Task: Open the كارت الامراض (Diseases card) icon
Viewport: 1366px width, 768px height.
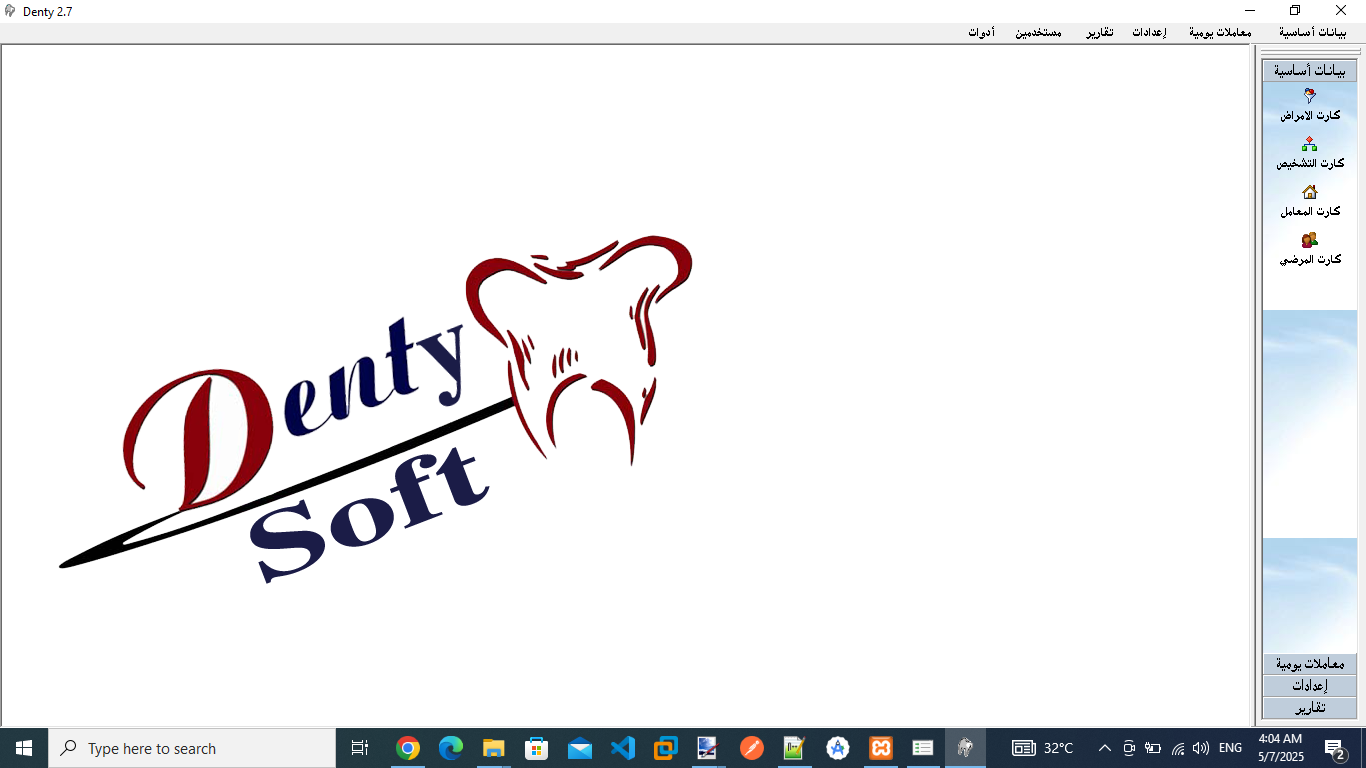Action: coord(1309,97)
